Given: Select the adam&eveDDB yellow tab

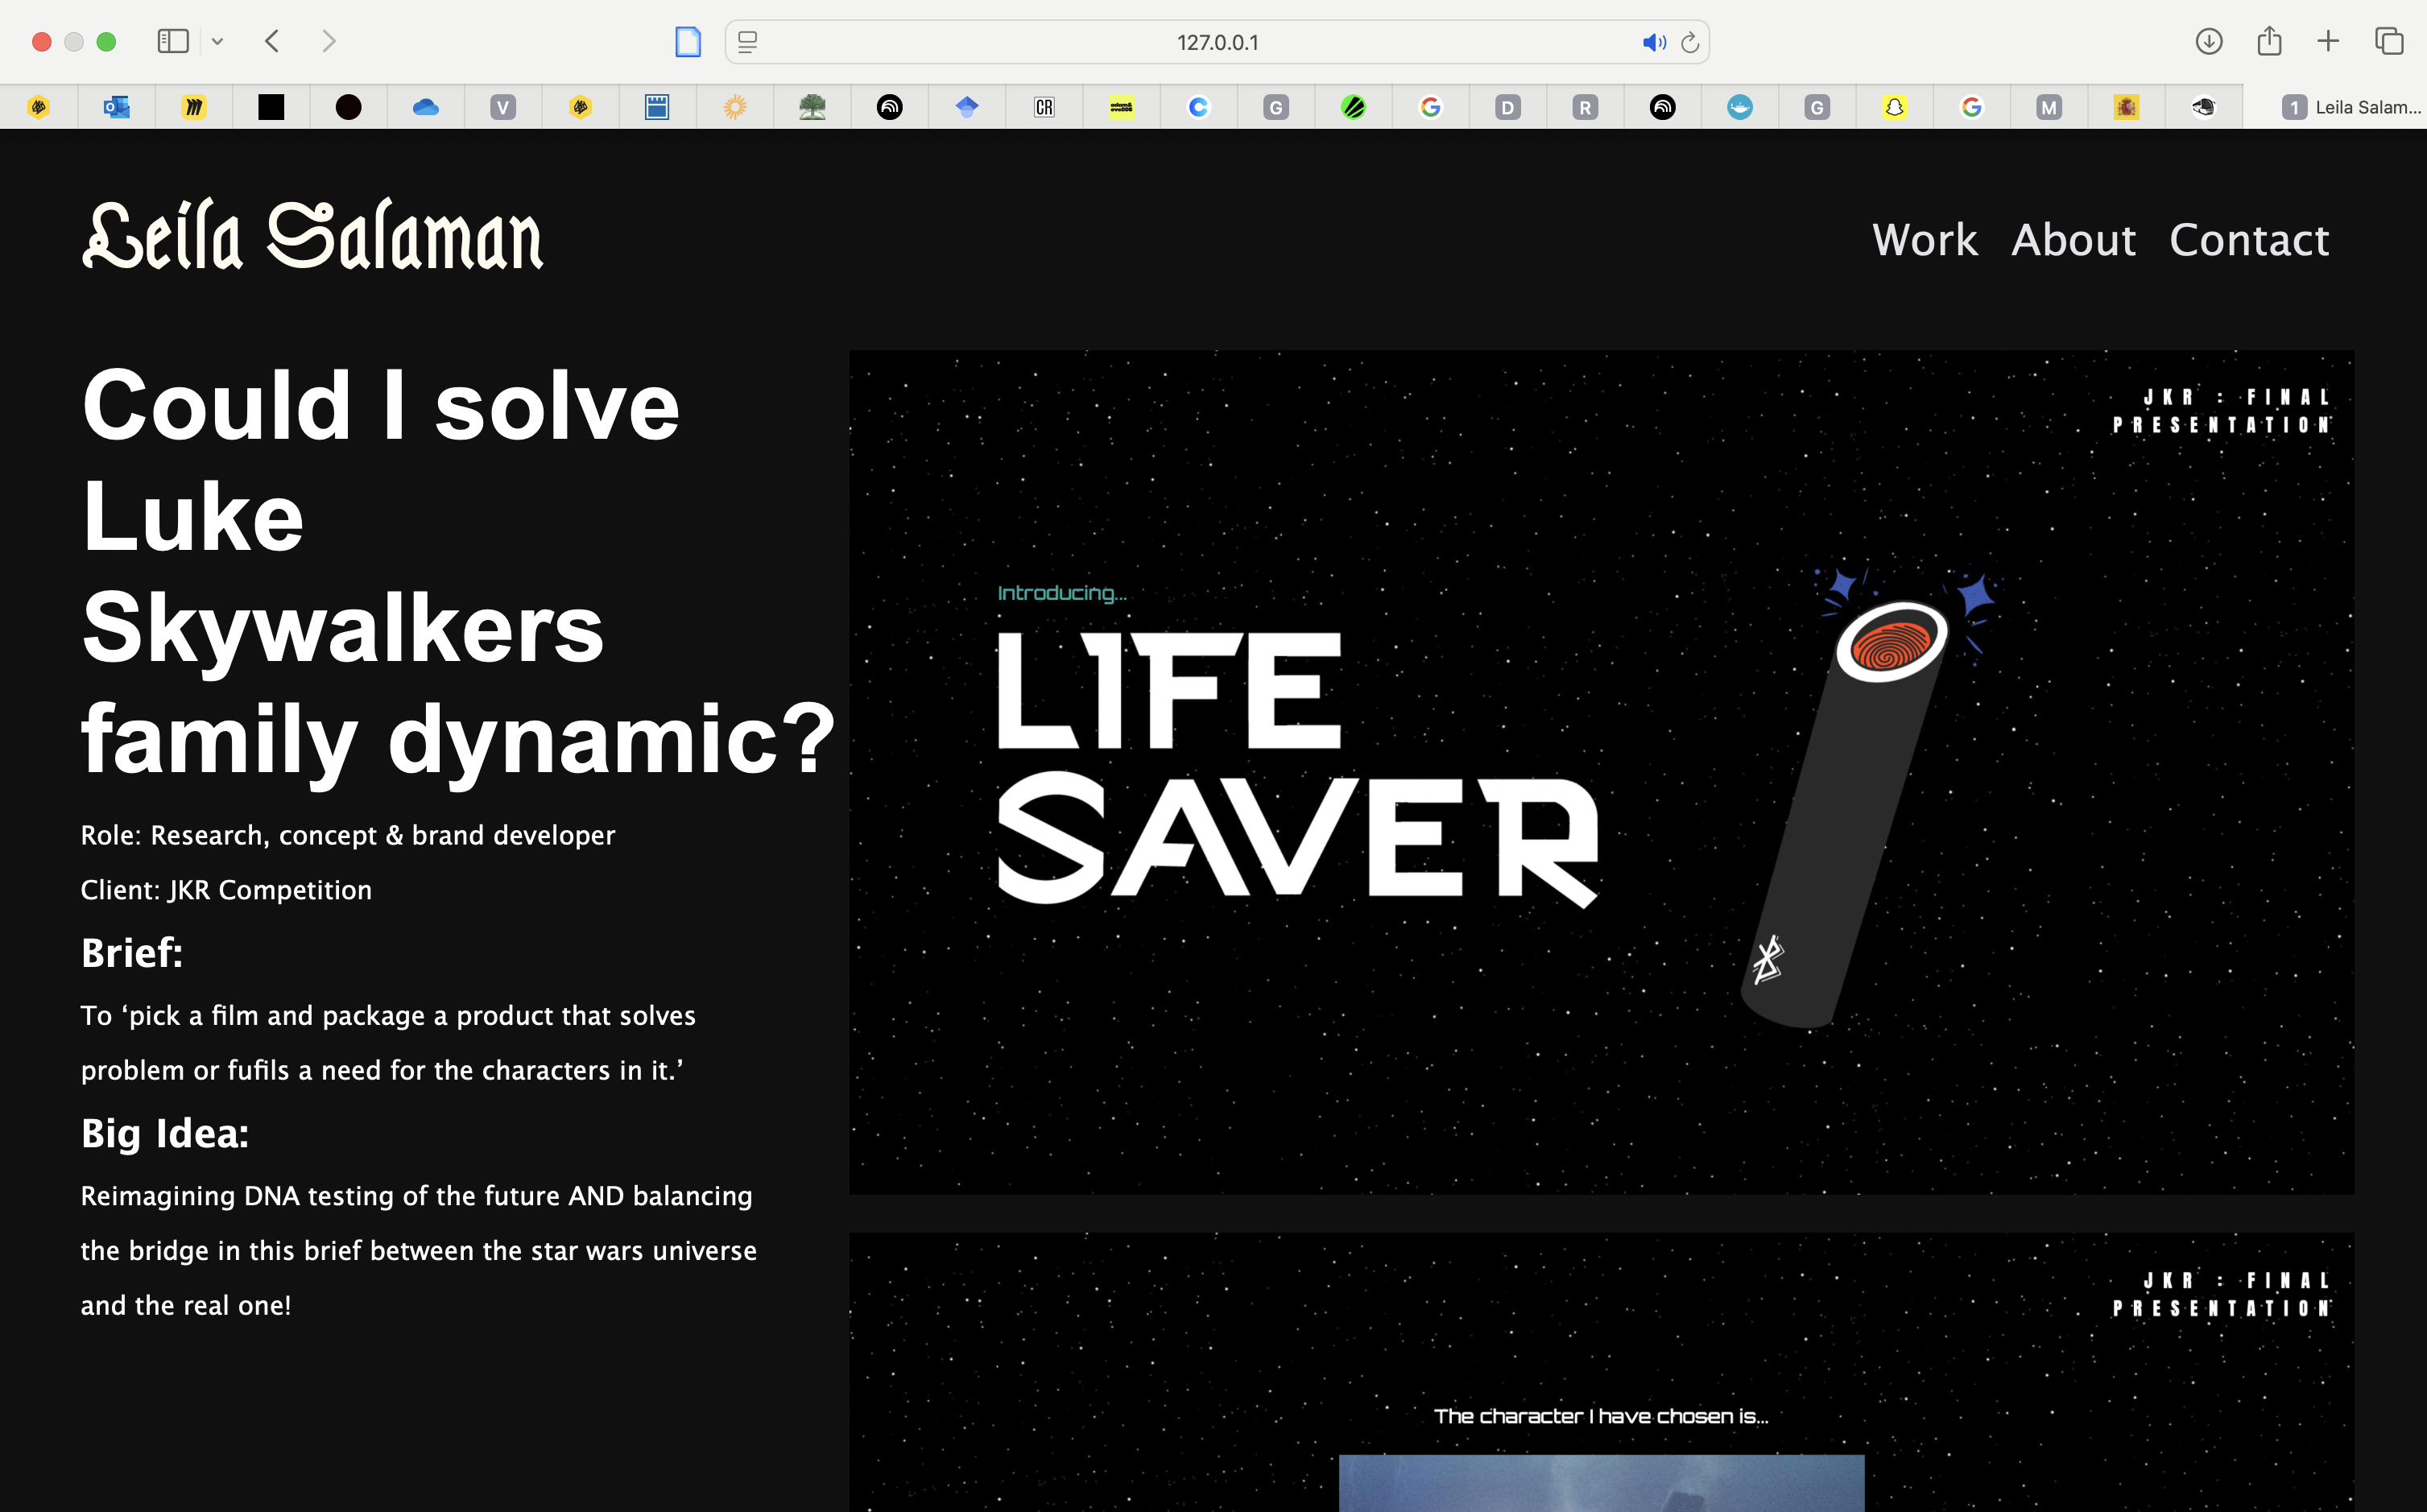Looking at the screenshot, I should [x=1121, y=107].
